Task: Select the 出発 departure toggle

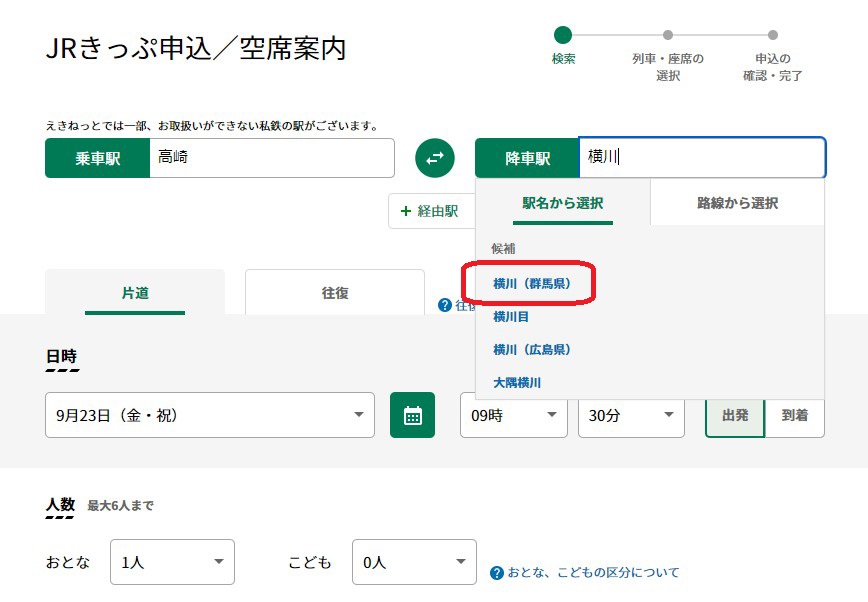Action: 735,415
